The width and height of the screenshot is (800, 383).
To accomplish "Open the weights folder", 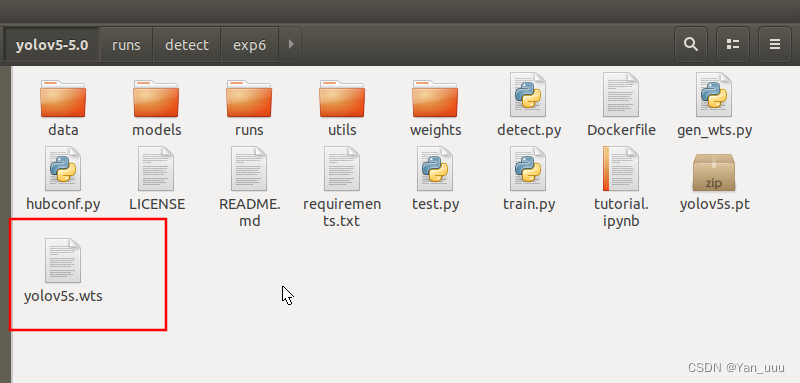I will tap(435, 98).
